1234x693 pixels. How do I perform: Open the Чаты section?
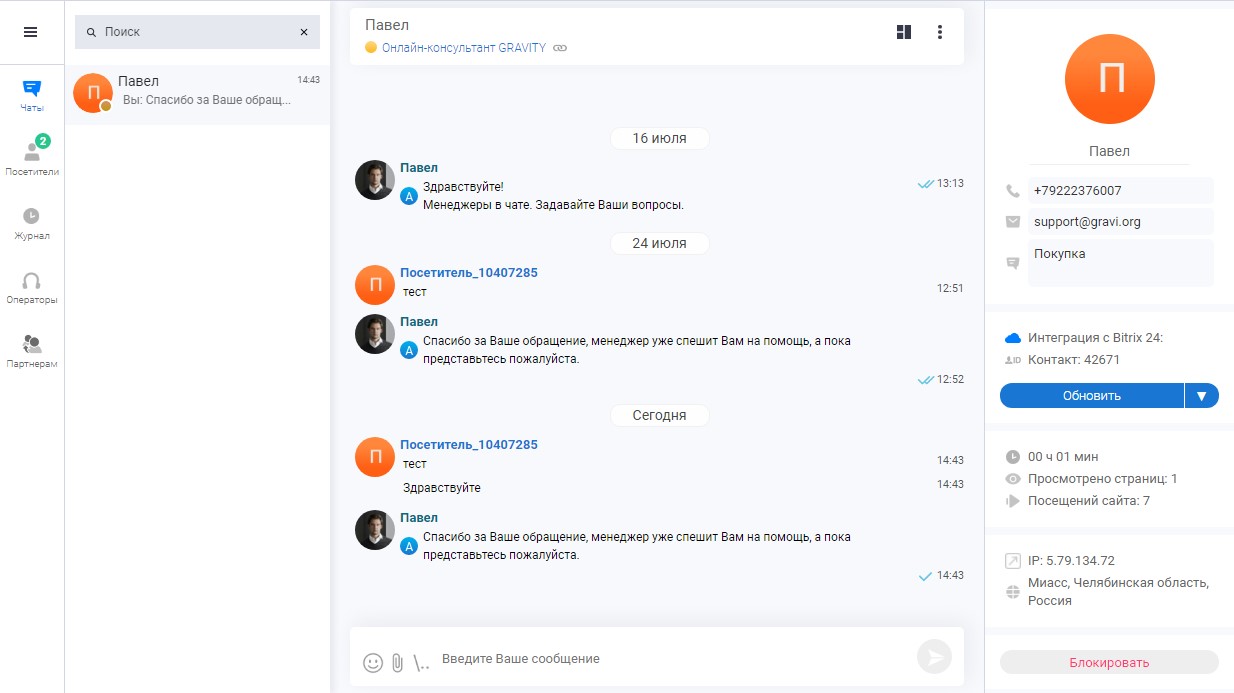coord(32,95)
